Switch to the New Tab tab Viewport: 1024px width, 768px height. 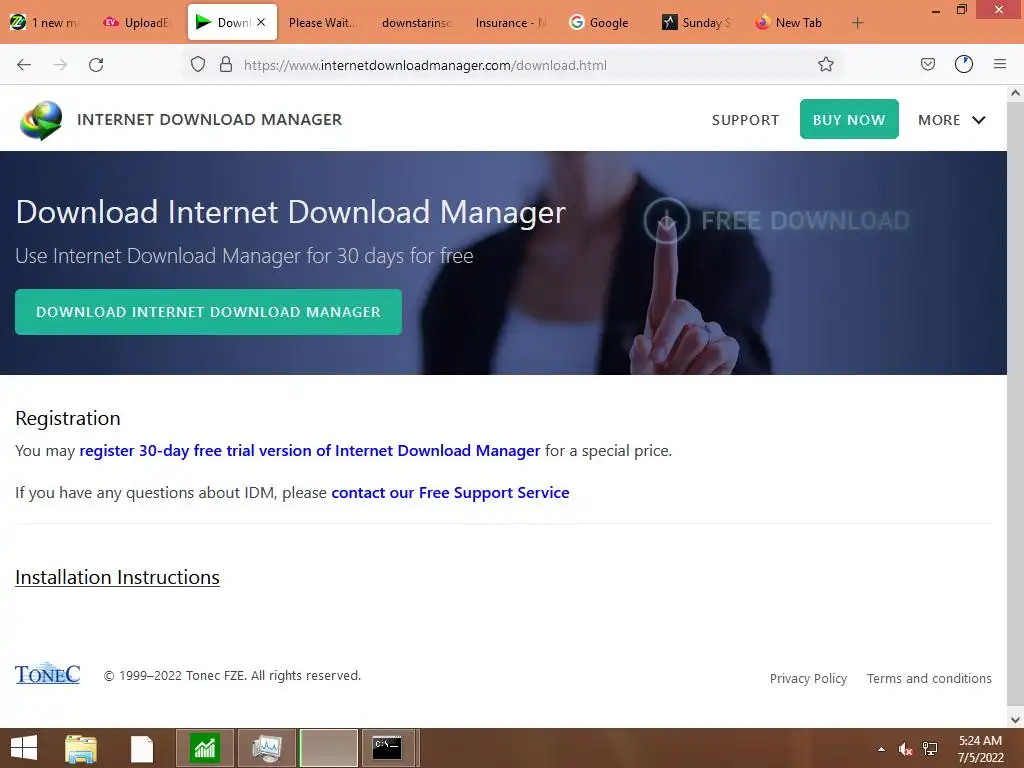coord(789,23)
